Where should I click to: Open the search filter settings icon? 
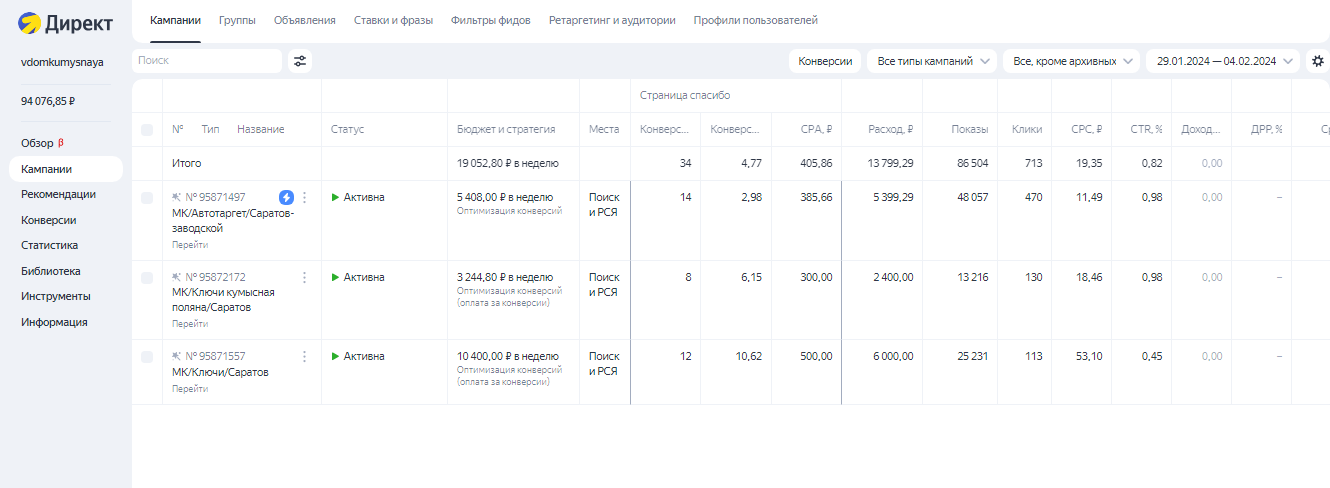point(299,61)
